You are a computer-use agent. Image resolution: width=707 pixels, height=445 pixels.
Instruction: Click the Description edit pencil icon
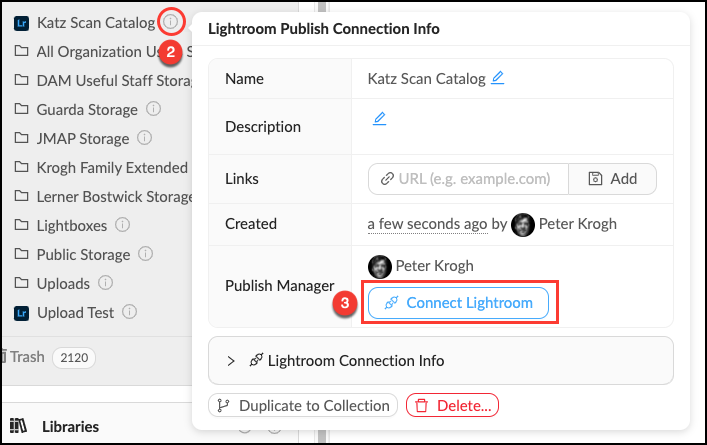point(379,119)
